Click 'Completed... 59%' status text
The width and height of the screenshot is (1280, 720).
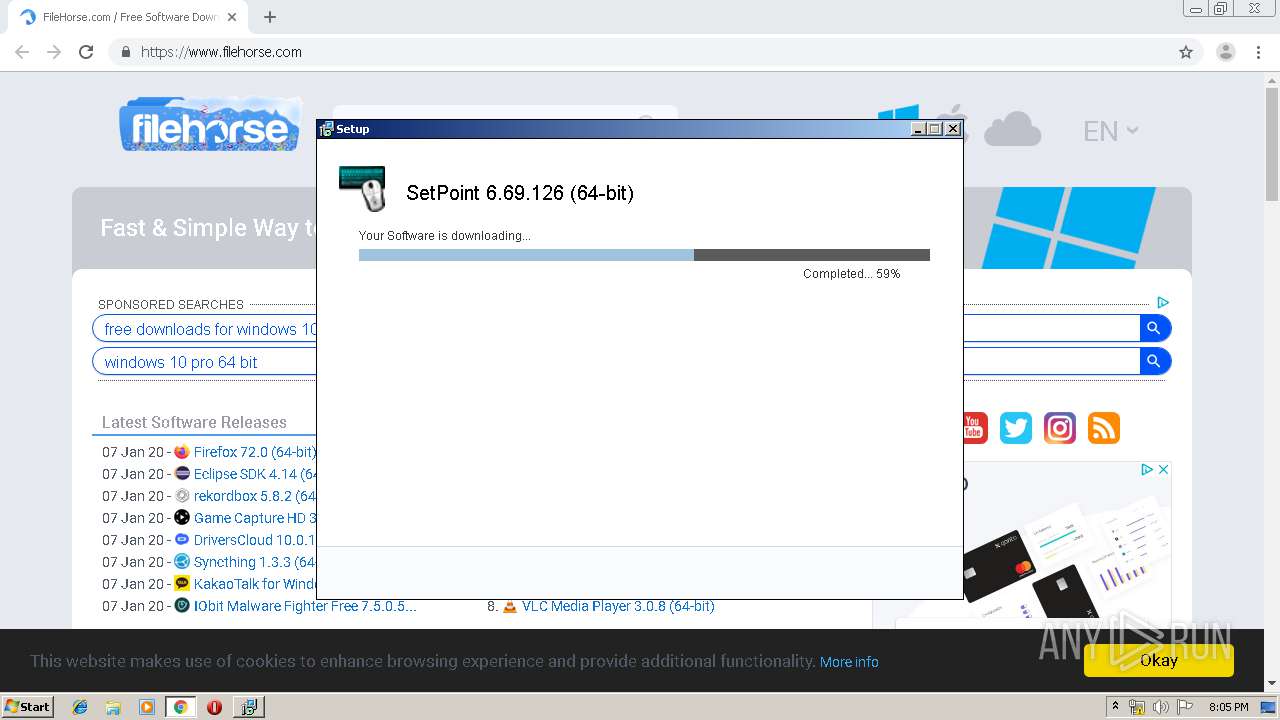[x=851, y=274]
